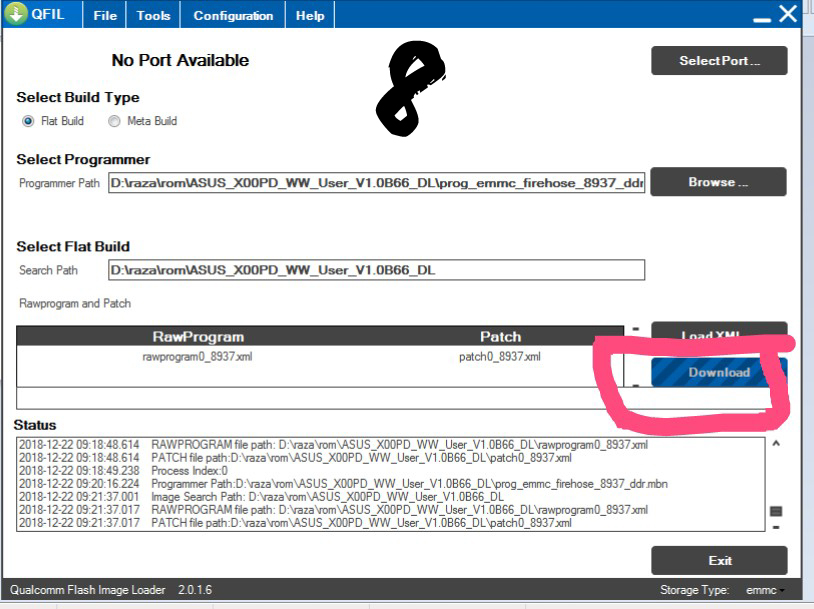The height and width of the screenshot is (609, 814).
Task: Browse for the programmer file
Action: pyautogui.click(x=718, y=182)
